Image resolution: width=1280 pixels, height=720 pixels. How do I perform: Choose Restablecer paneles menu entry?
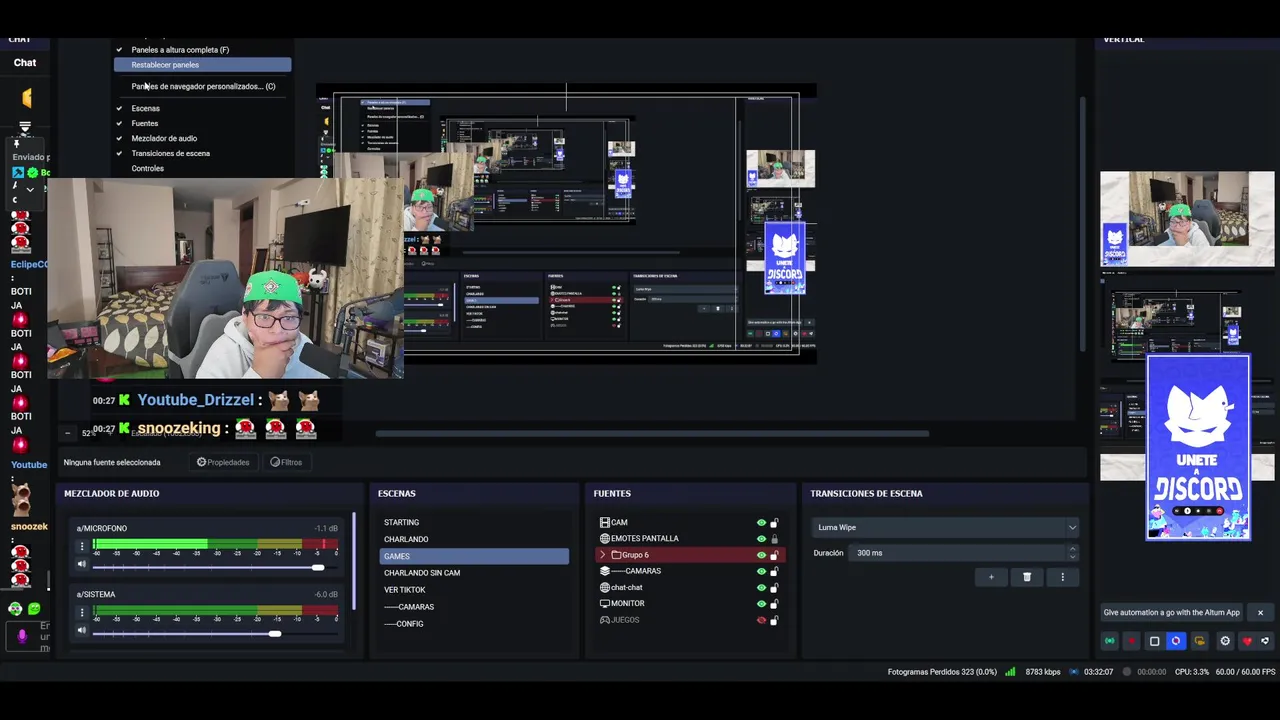(x=203, y=65)
